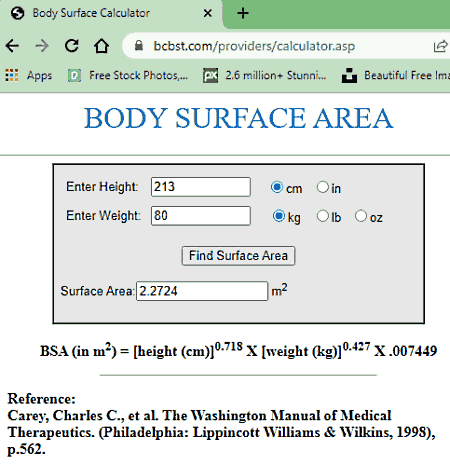The height and width of the screenshot is (464, 450).
Task: Select the oz weight unit
Action: [x=361, y=216]
